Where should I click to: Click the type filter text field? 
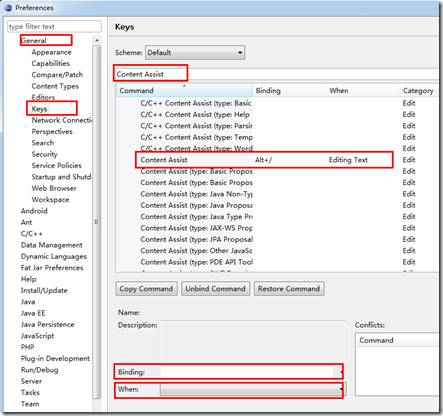(x=54, y=26)
